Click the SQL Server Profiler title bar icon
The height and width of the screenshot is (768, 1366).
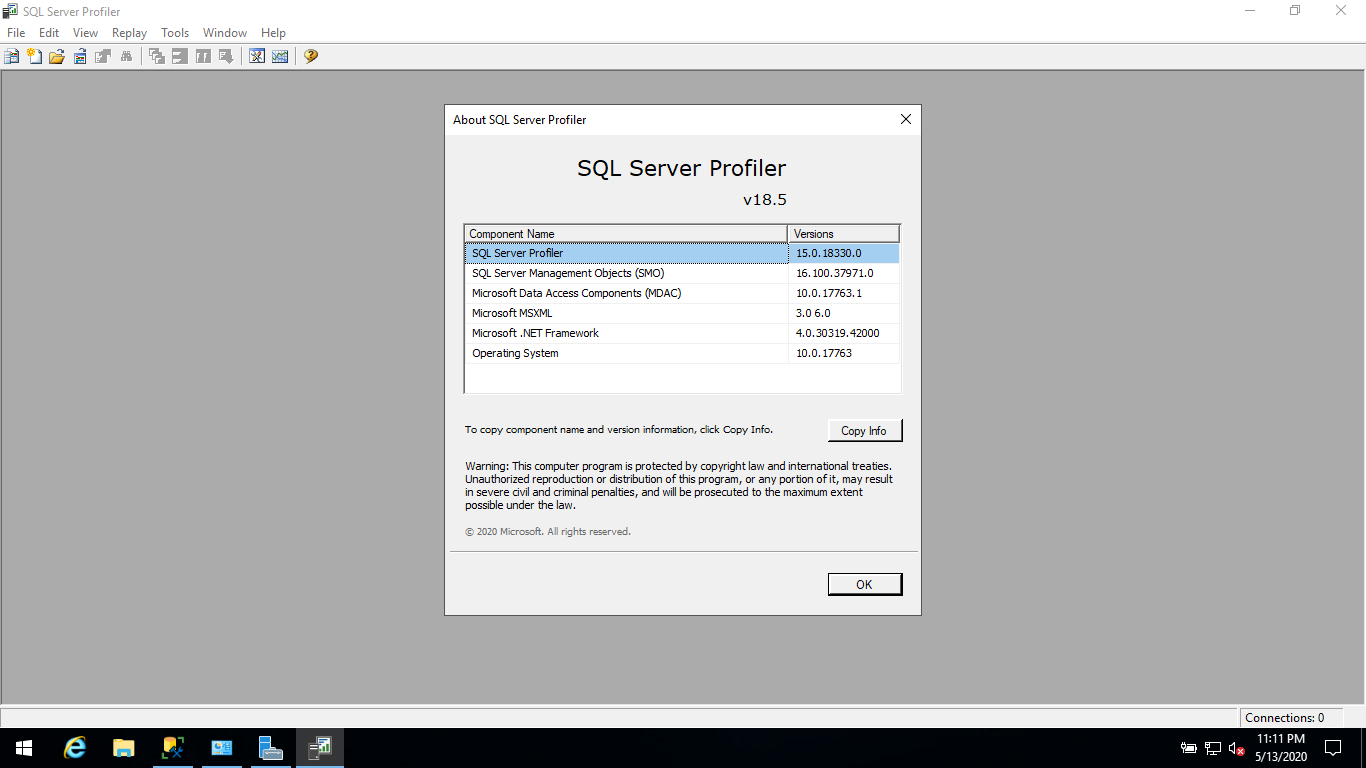(x=10, y=11)
